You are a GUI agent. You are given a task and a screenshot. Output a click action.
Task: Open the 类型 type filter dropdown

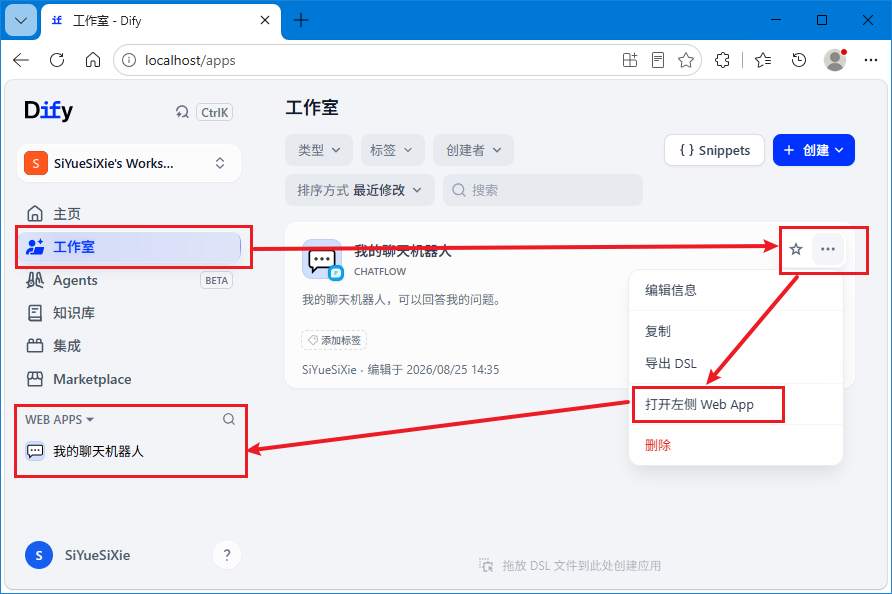tap(319, 150)
